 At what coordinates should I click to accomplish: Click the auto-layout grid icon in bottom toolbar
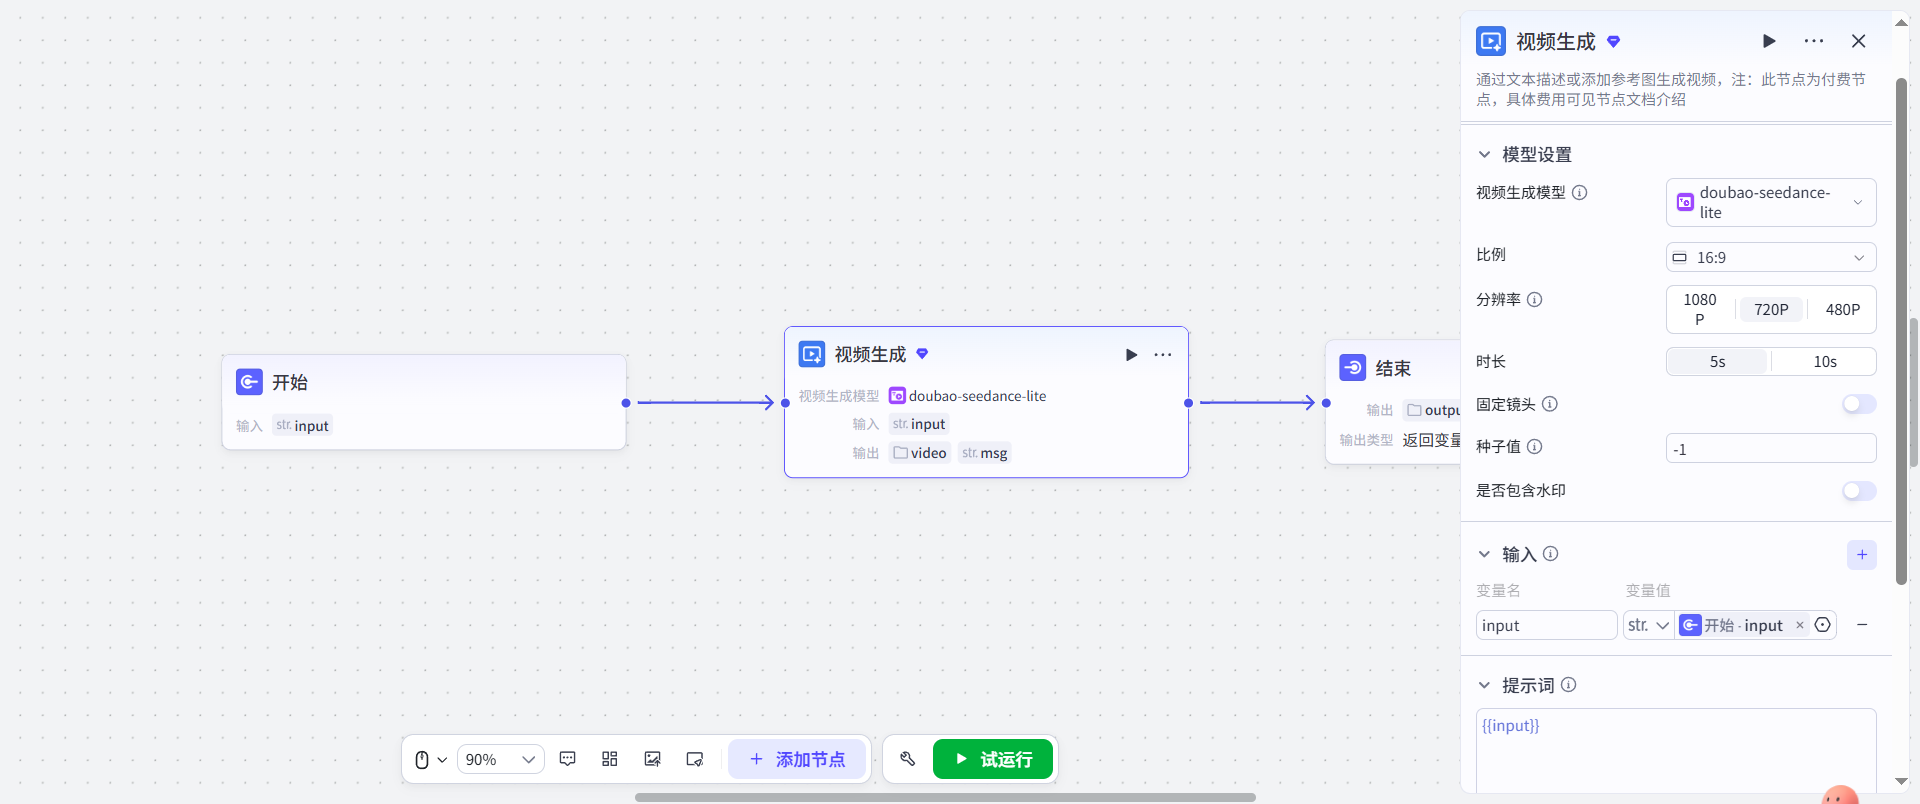(610, 759)
